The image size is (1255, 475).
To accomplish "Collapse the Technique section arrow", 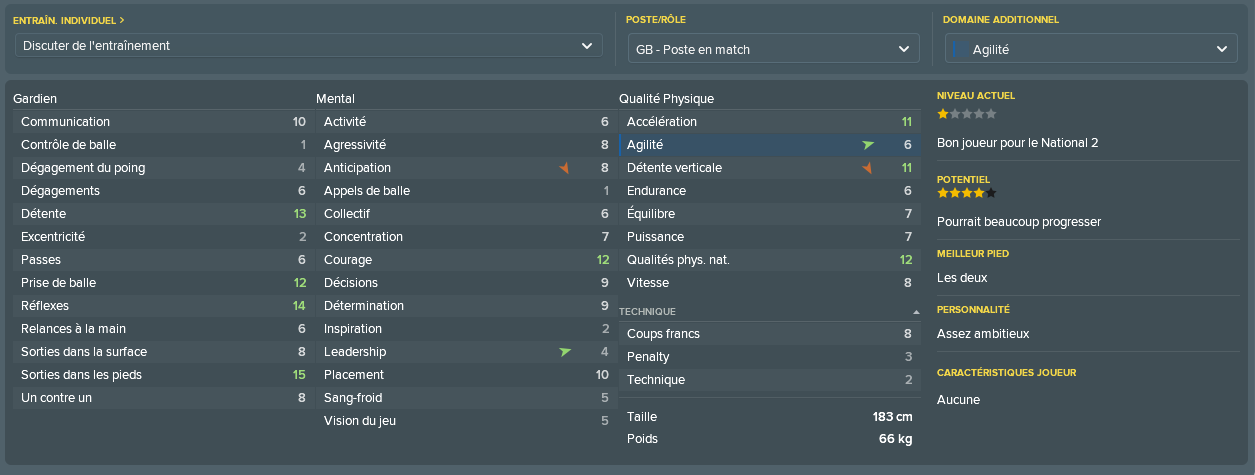I will (916, 312).
